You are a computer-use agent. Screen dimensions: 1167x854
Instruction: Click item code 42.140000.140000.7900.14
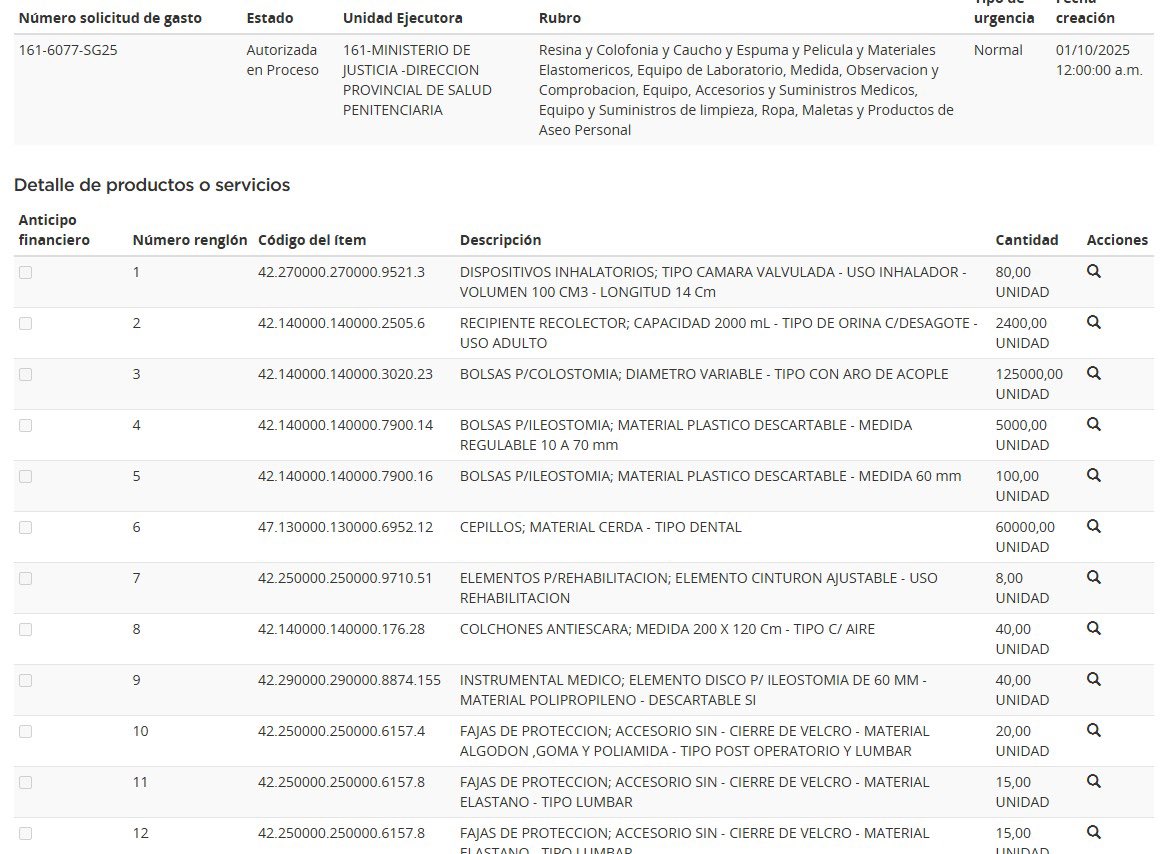[345, 425]
